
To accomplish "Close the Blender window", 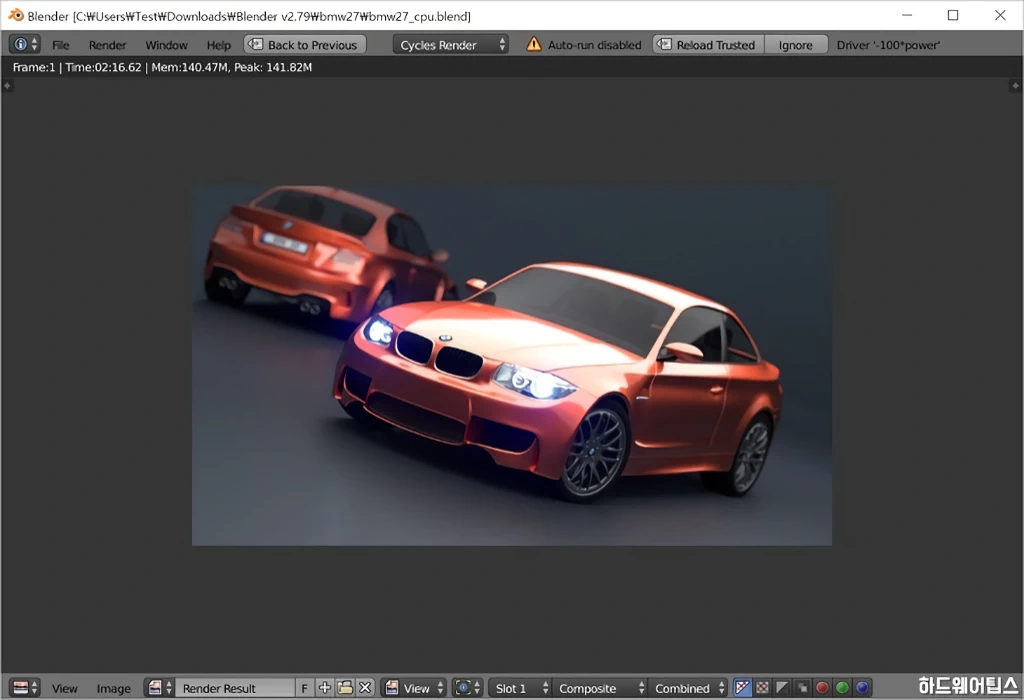I will (1000, 15).
